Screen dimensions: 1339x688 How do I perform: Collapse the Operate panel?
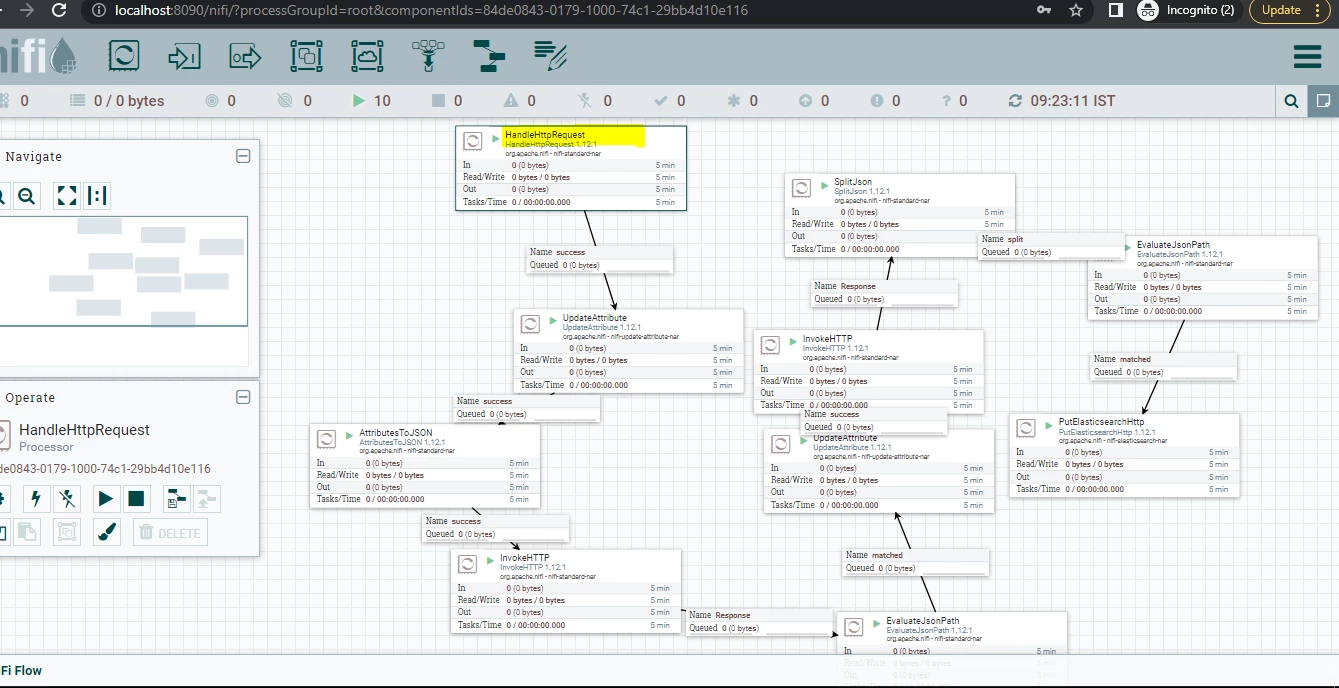[242, 397]
